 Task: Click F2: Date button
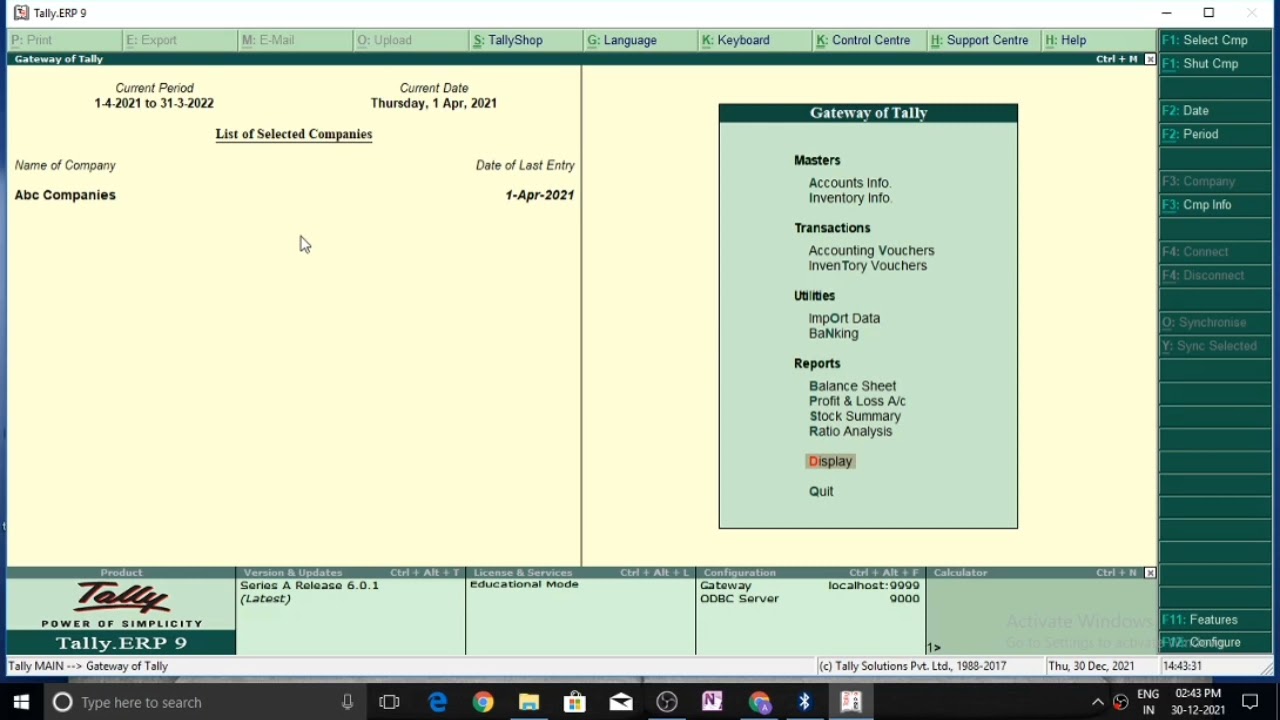click(1215, 111)
